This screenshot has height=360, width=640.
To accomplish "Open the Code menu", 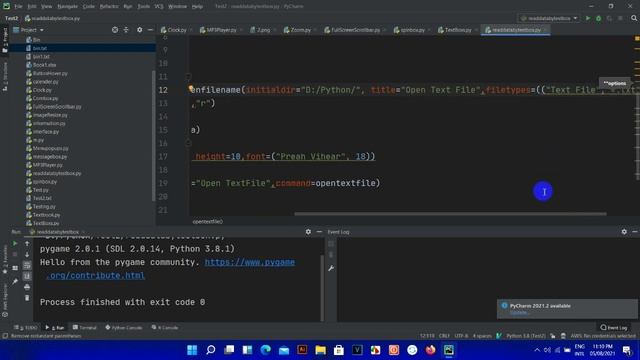I will click(x=89, y=7).
